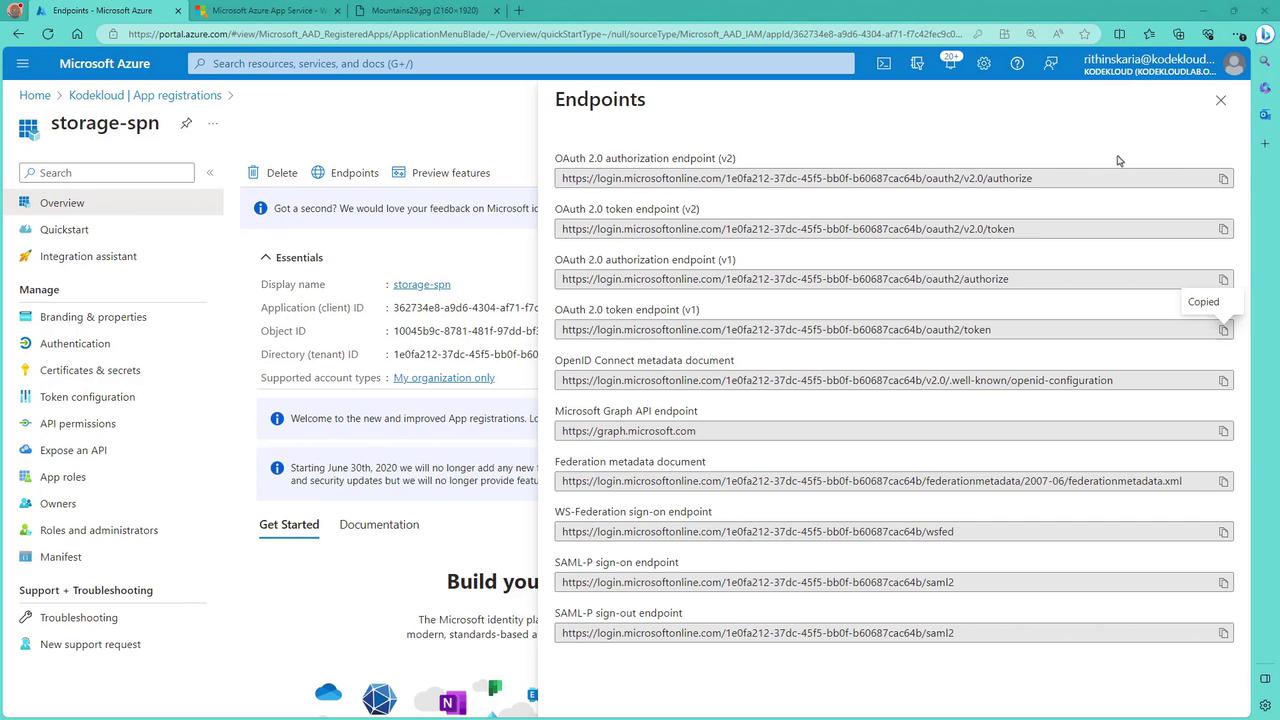Image resolution: width=1280 pixels, height=720 pixels.
Task: Add this page to browser favorites
Action: pyautogui.click(x=1084, y=33)
